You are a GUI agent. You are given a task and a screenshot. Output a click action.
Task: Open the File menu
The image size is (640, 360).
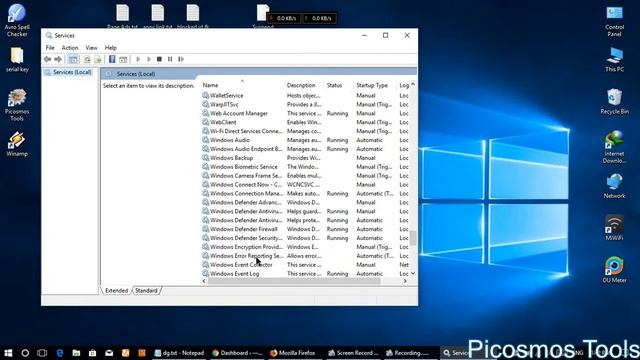tap(50, 48)
